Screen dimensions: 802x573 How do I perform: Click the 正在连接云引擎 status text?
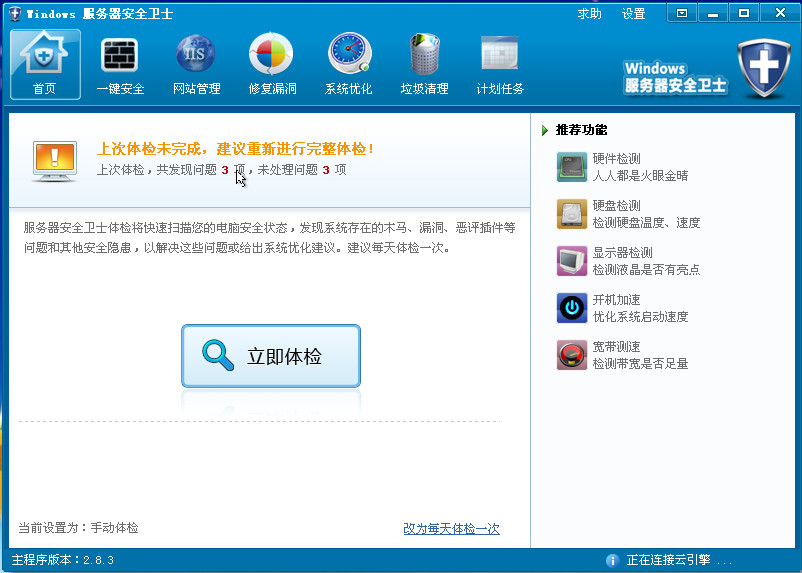click(x=669, y=560)
